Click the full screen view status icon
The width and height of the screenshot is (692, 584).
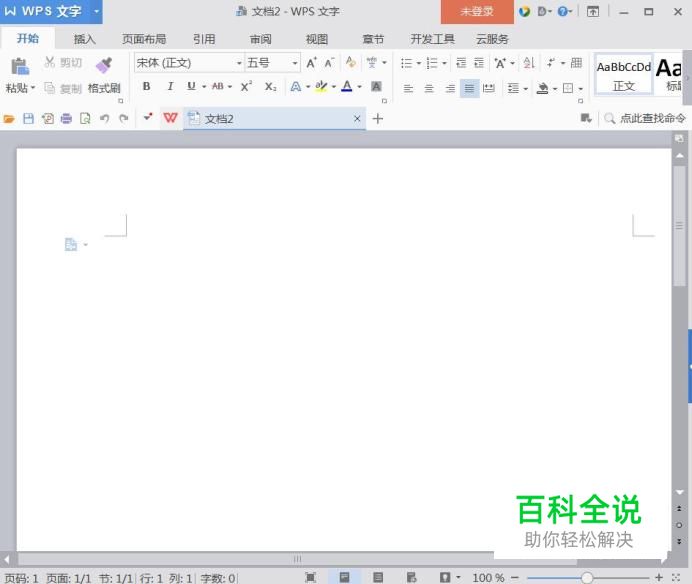click(311, 577)
